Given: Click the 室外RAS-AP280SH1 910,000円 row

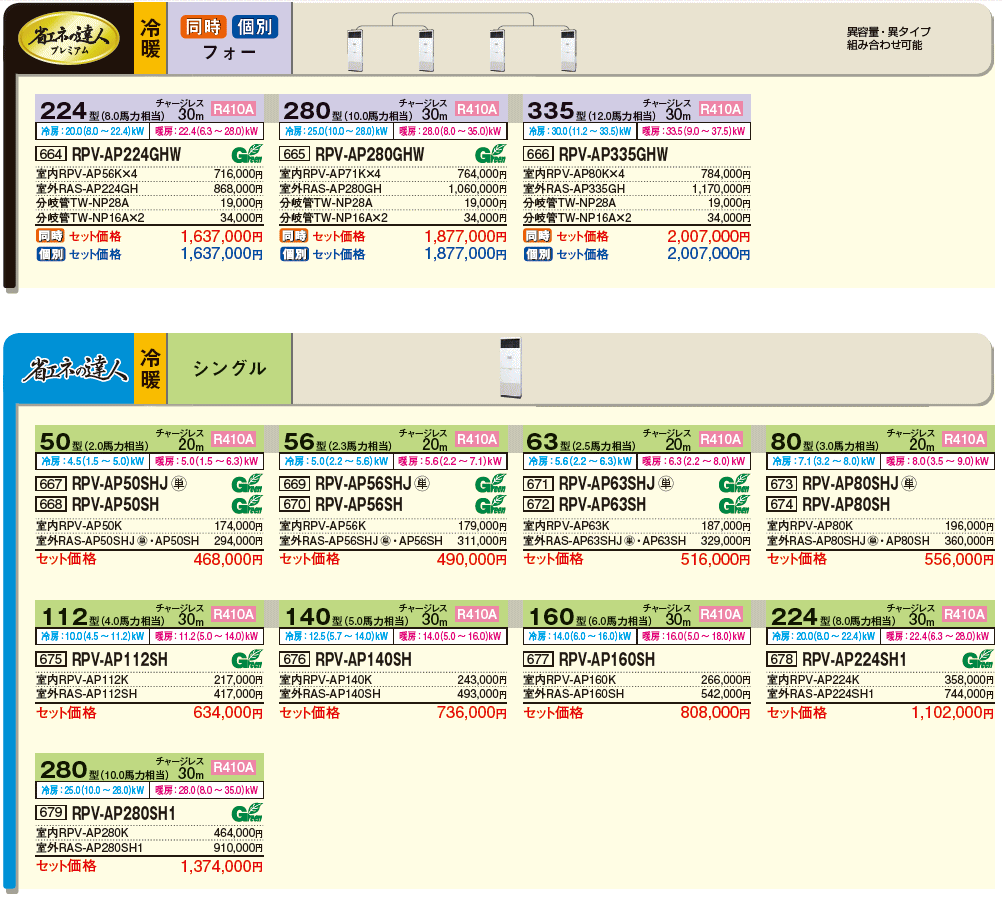Looking at the screenshot, I should [x=150, y=848].
